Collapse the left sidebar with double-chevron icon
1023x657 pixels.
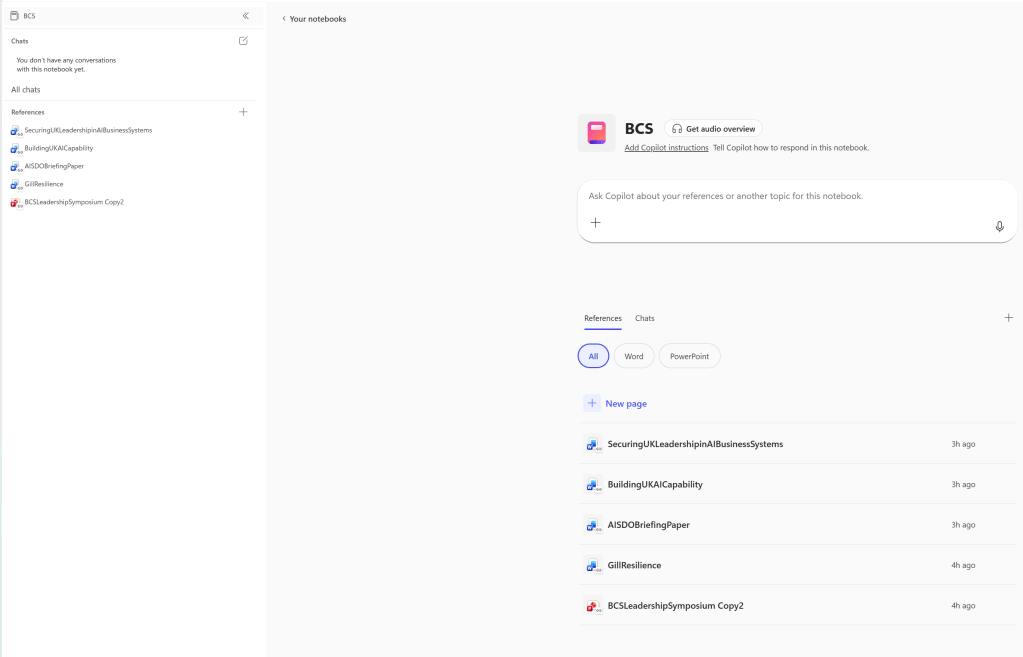[x=246, y=16]
